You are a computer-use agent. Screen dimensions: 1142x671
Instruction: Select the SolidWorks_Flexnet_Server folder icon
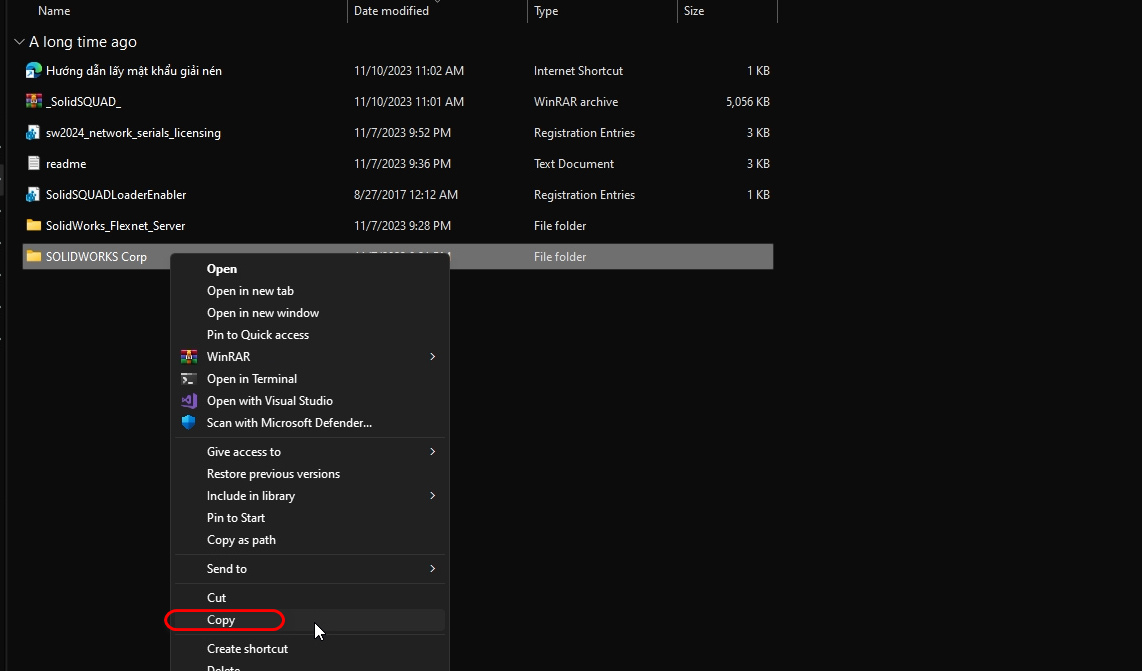point(34,225)
